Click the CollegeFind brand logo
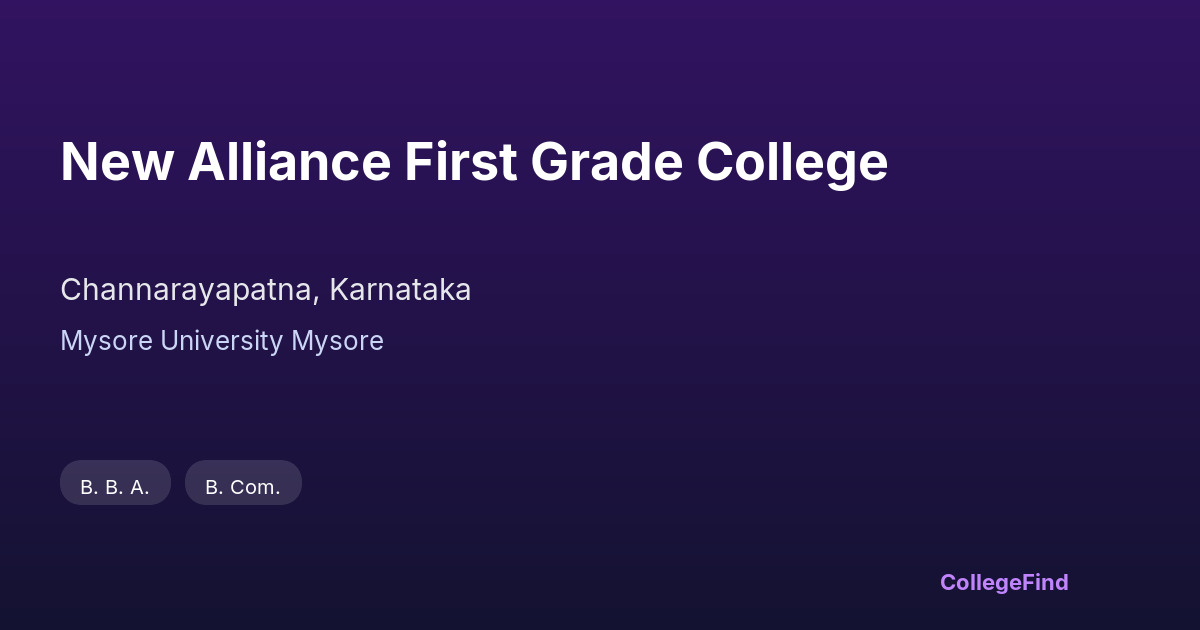This screenshot has width=1200, height=630. pos(1003,582)
